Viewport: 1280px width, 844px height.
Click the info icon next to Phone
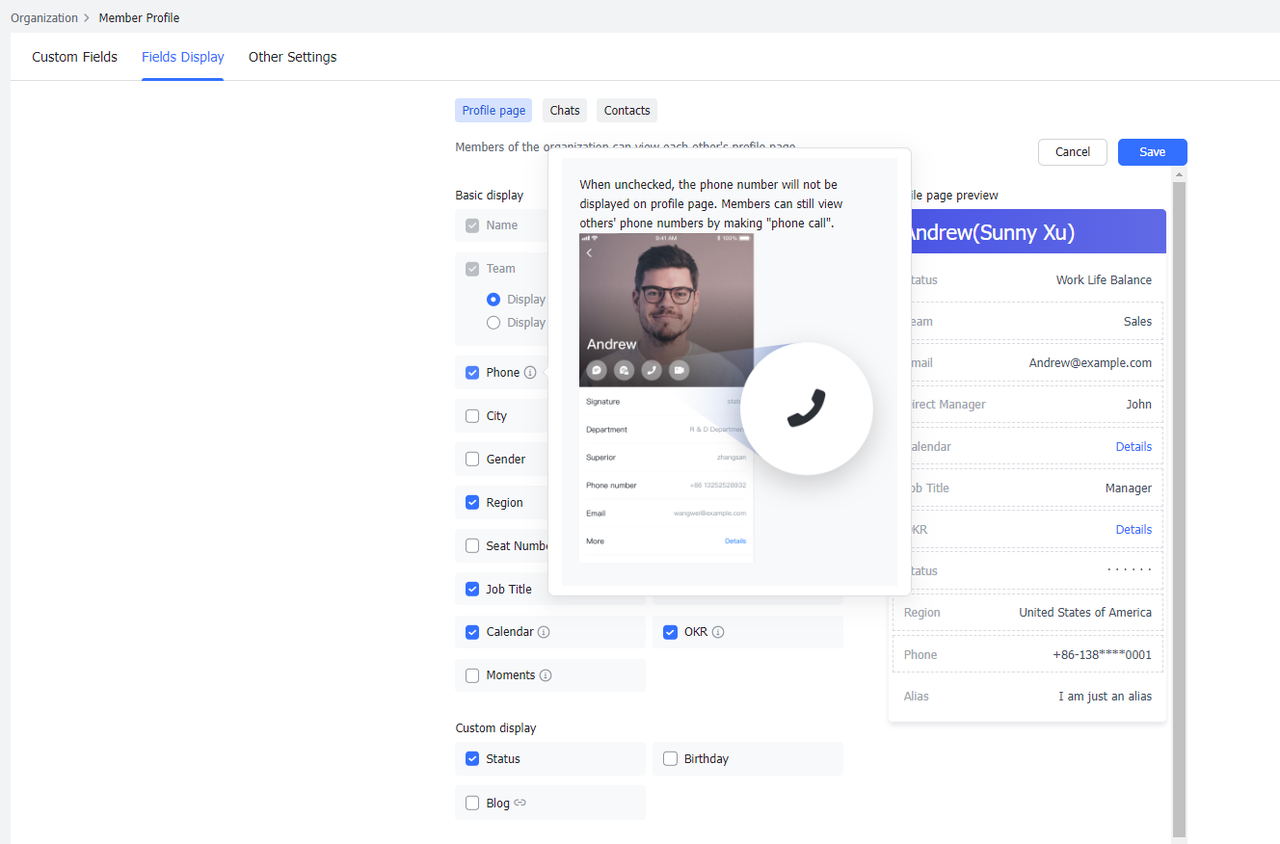pyautogui.click(x=530, y=373)
